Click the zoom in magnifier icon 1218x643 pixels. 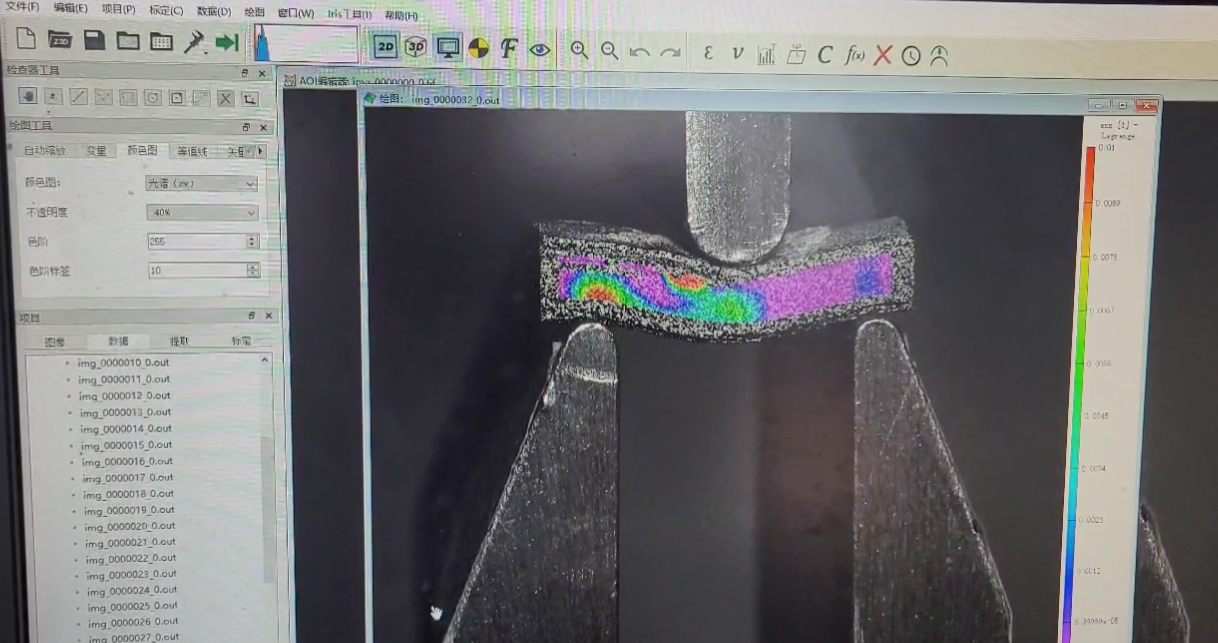pos(579,50)
